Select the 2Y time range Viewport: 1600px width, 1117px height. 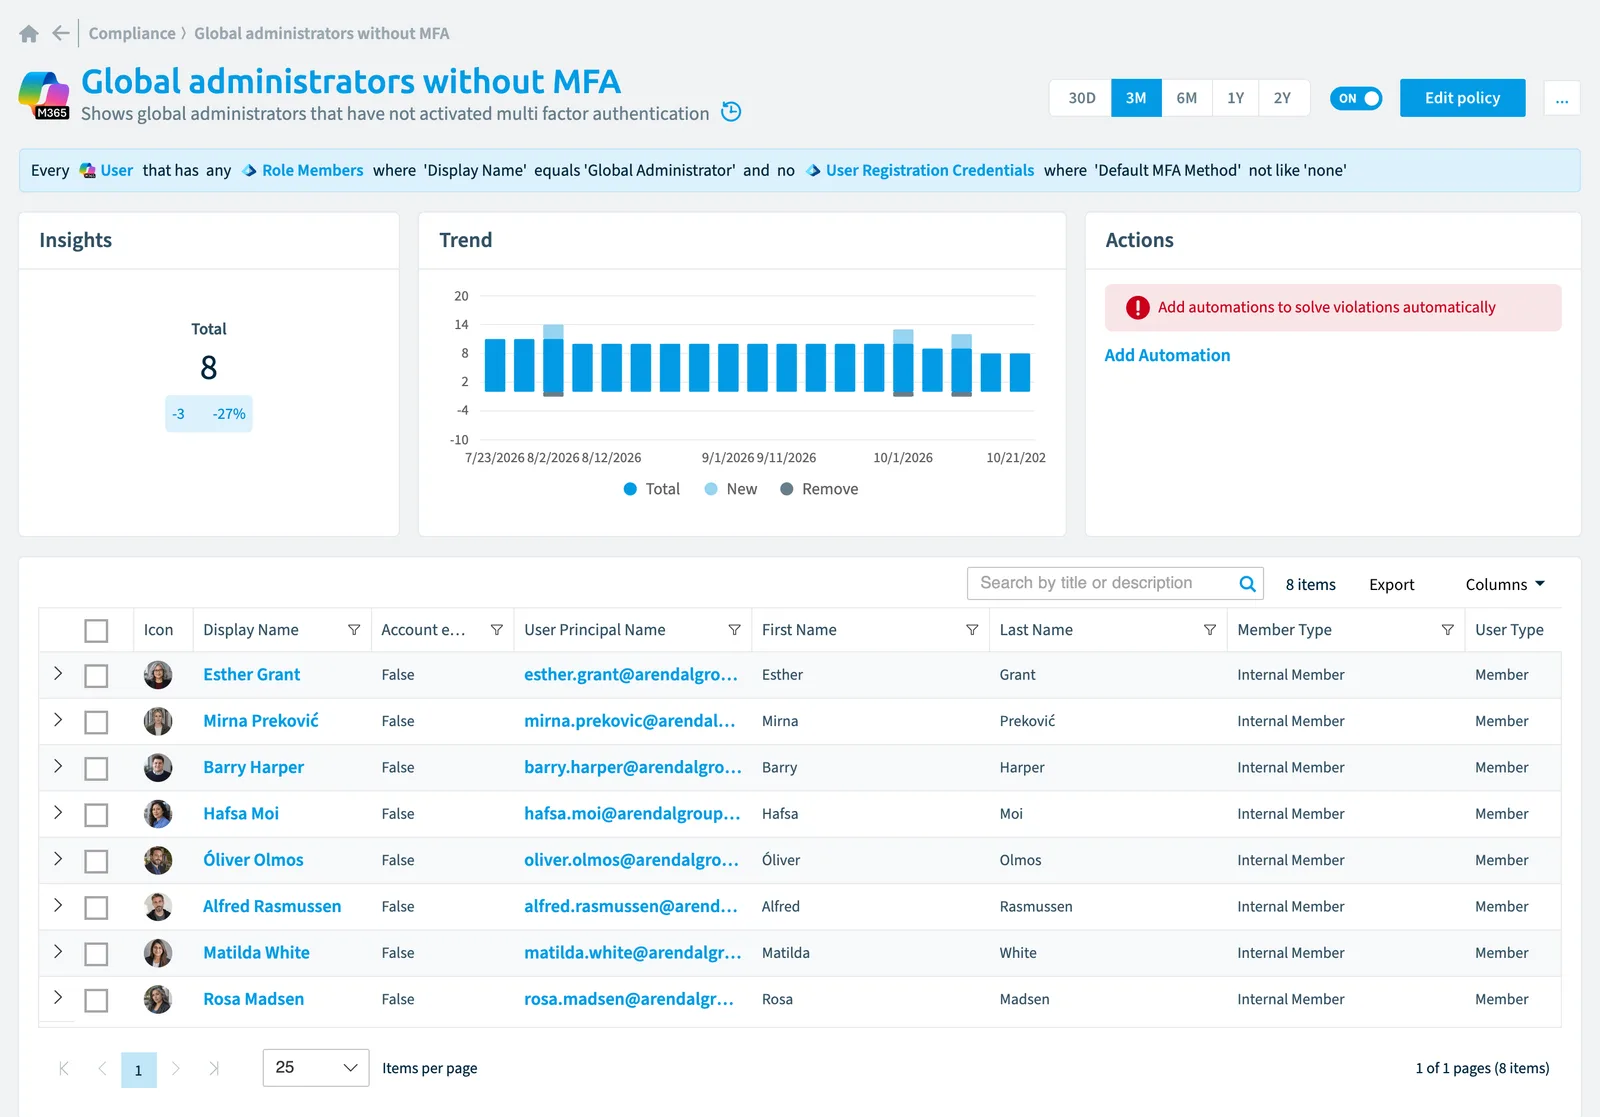click(1283, 98)
